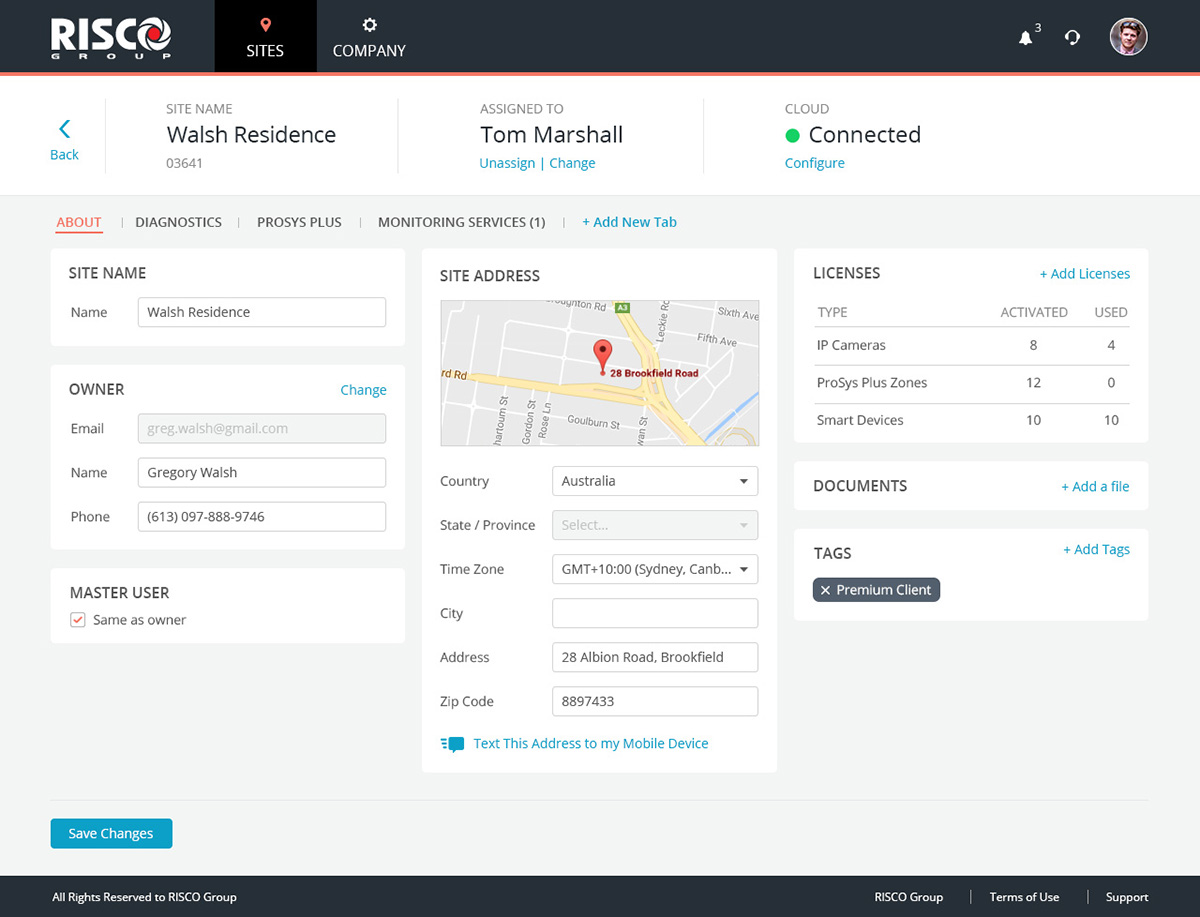Click the Save Changes button
1200x917 pixels.
click(111, 833)
